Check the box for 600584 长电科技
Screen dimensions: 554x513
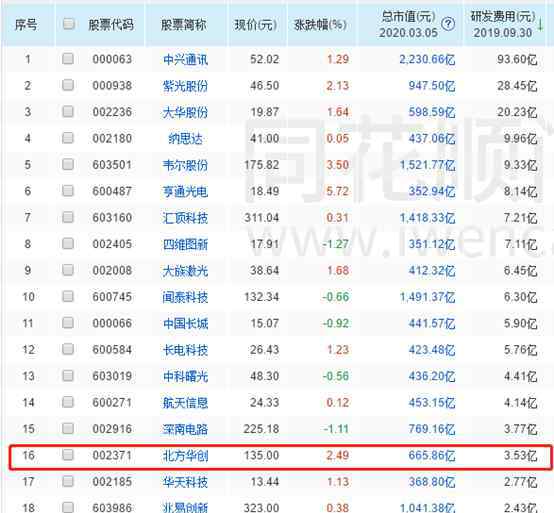67,349
